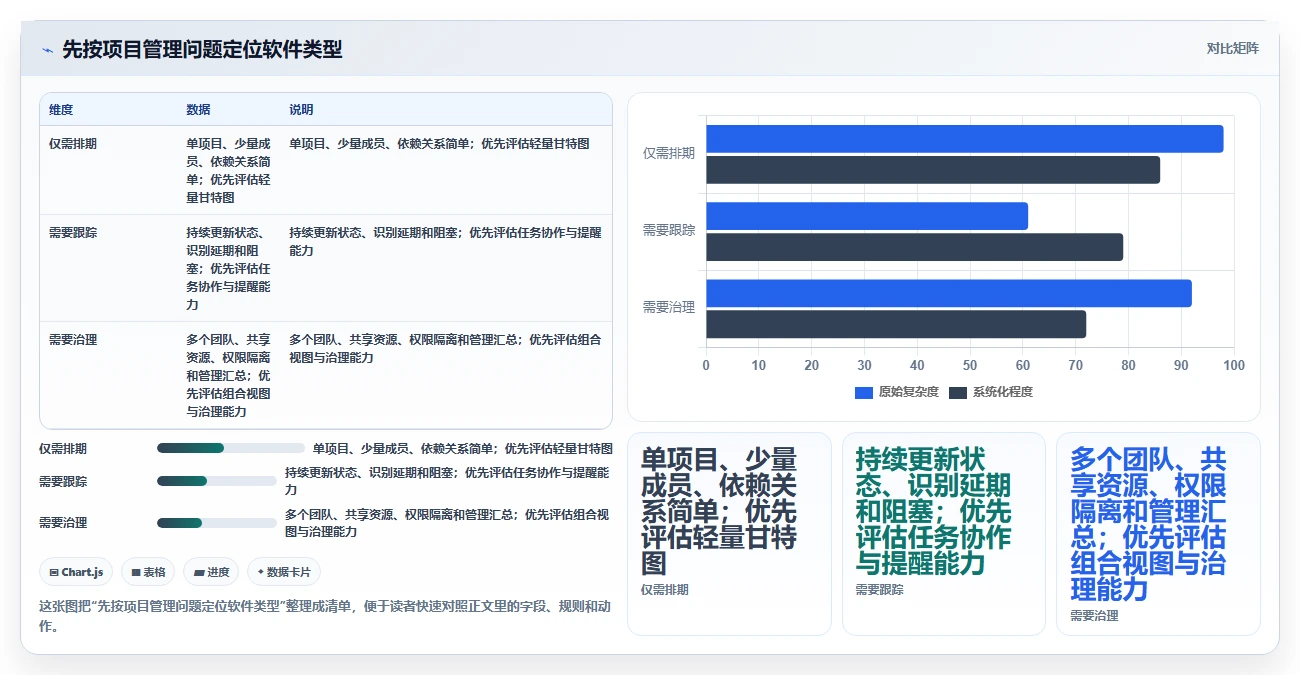This screenshot has height=675, width=1300.
Task: Click the dark bar for 需要治理
Action: tap(896, 324)
